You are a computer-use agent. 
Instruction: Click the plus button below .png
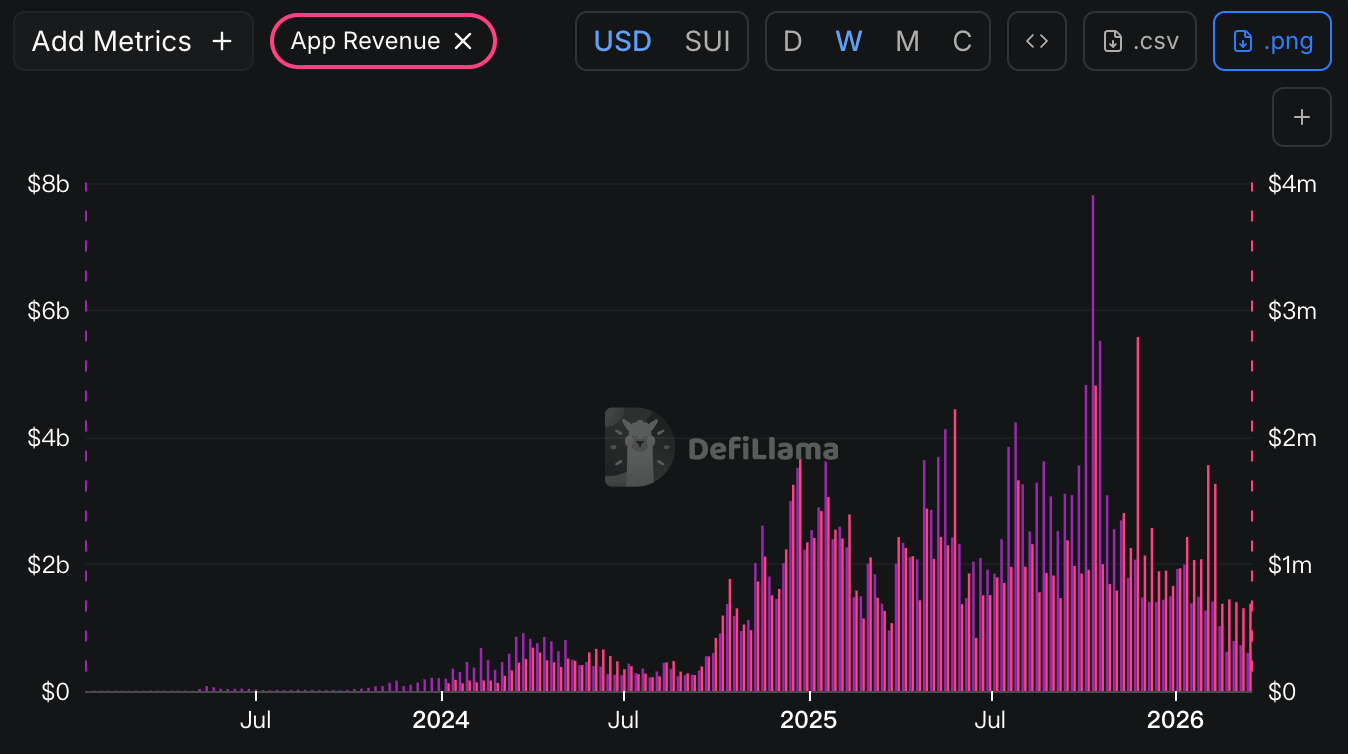point(1301,117)
